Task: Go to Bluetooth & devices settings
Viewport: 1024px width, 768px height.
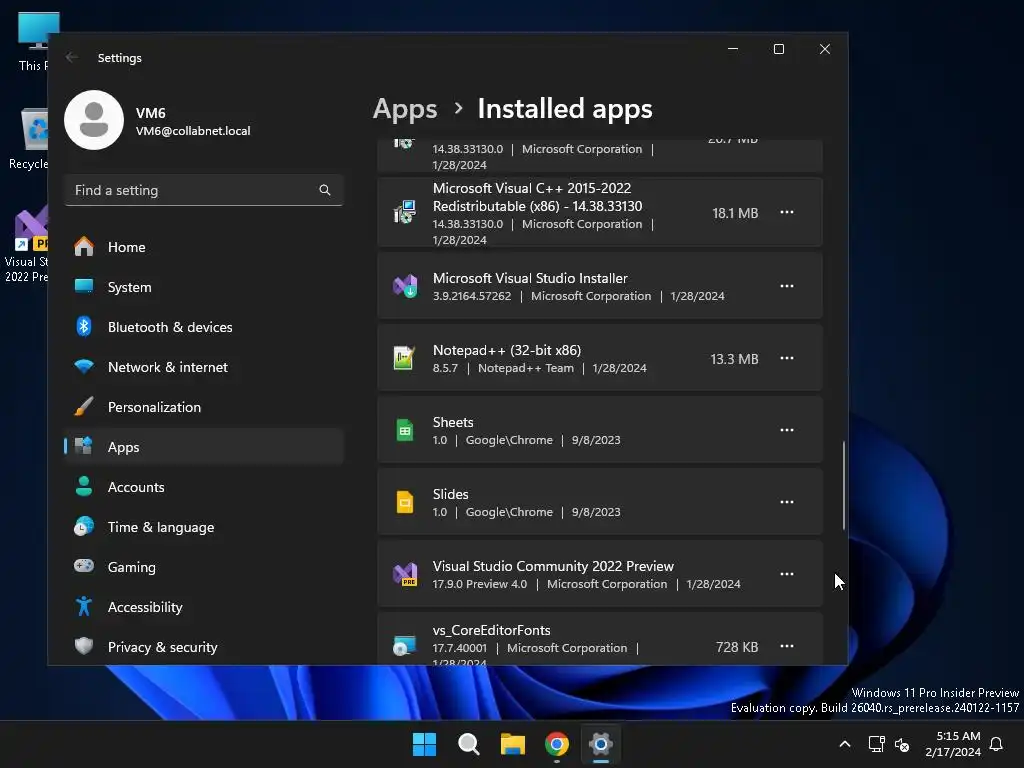Action: 204,327
